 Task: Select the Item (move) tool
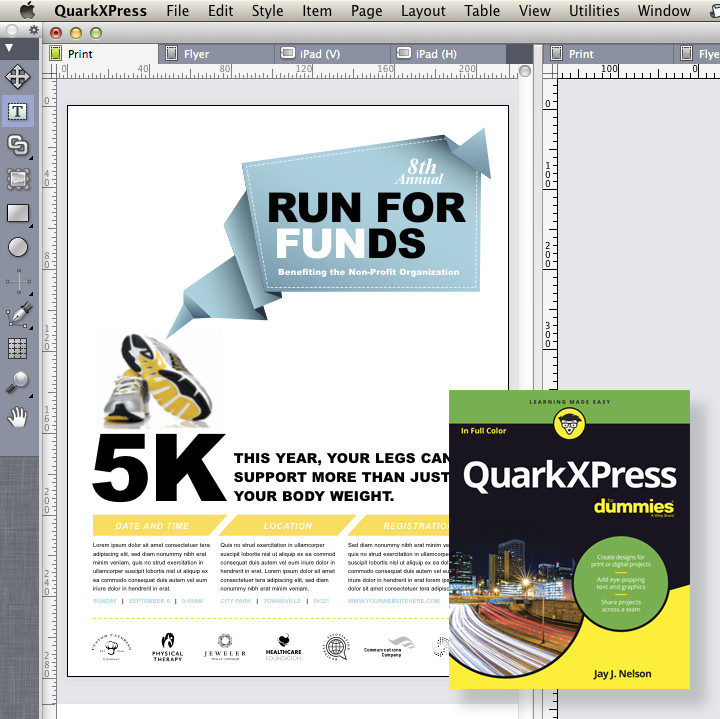(x=17, y=76)
